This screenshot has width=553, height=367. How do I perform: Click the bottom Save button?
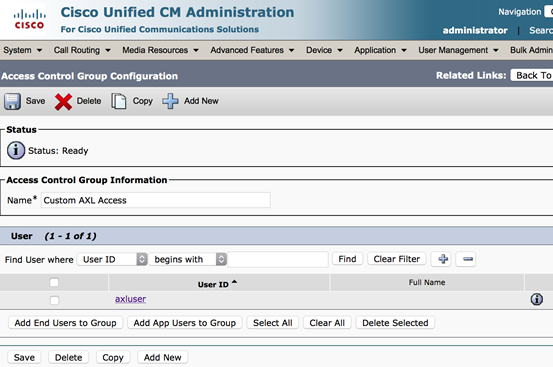(24, 357)
